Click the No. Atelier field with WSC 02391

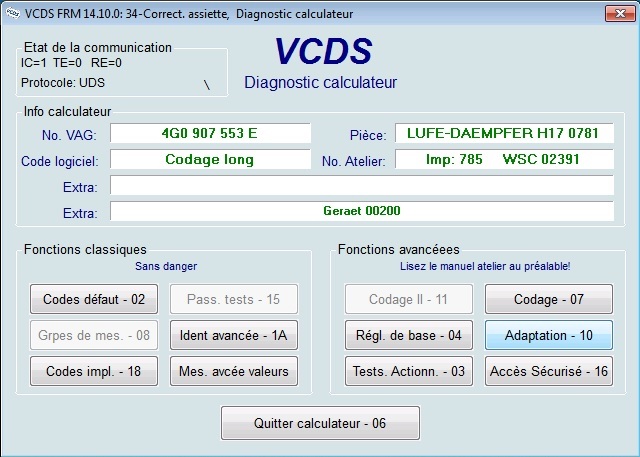504,159
